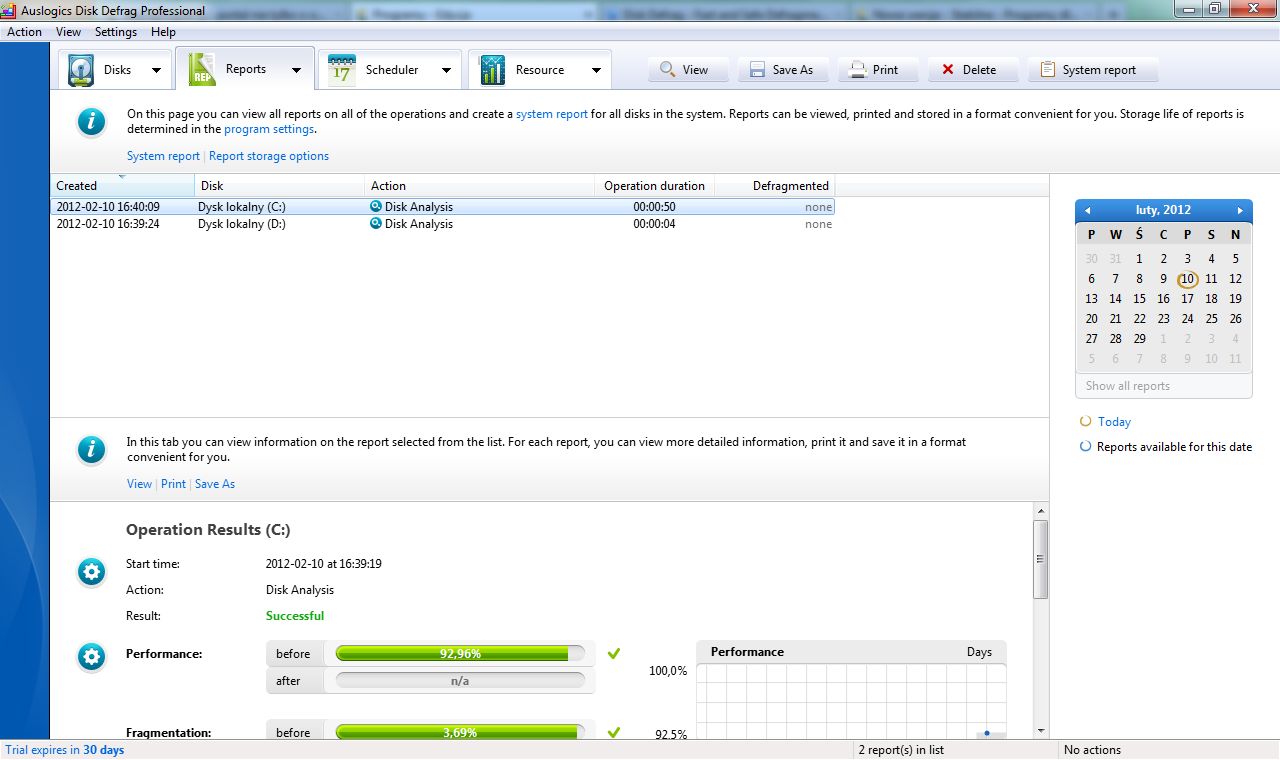Screen dimensions: 1280x760
Task: Follow the system report link in description
Action: pyautogui.click(x=552, y=114)
